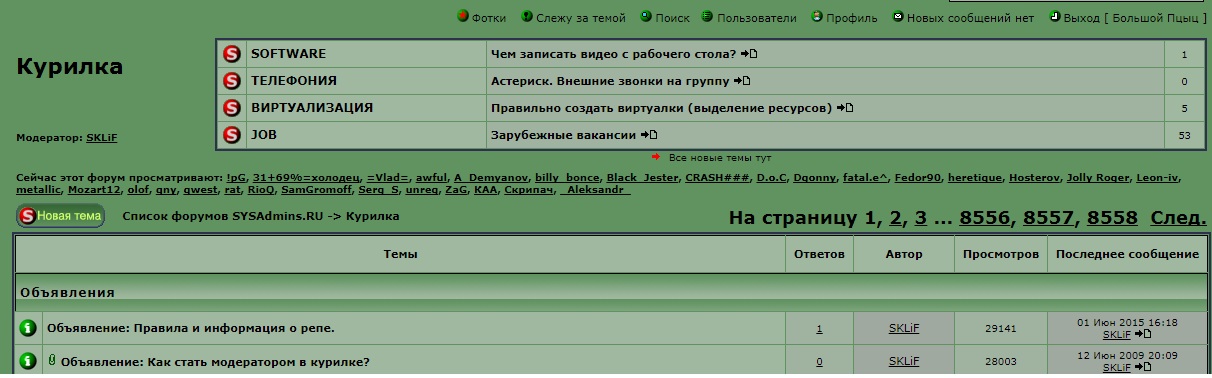The image size is (1212, 378).
Task: Click the Новая тема button
Action: 60,215
